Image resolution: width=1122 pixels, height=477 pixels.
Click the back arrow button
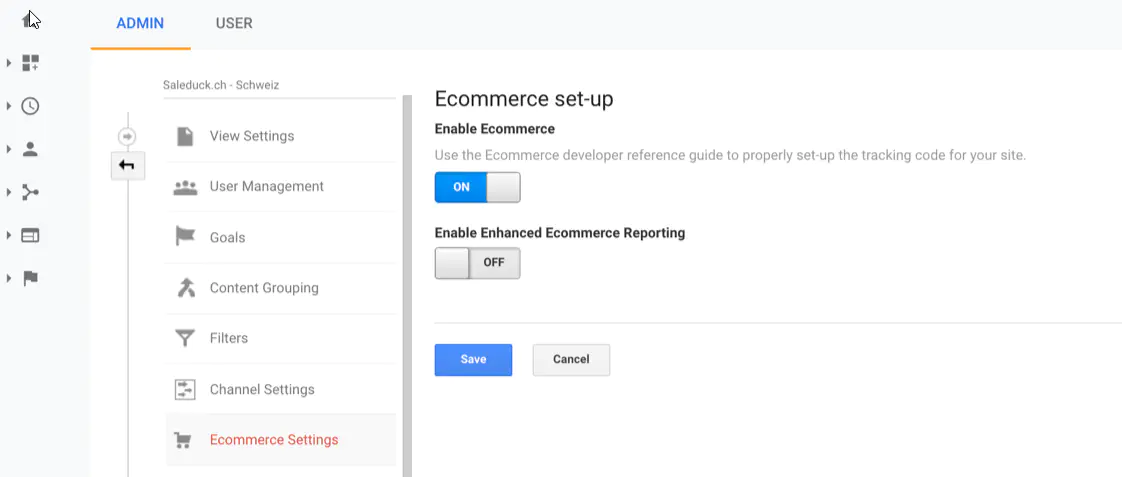pos(127,166)
